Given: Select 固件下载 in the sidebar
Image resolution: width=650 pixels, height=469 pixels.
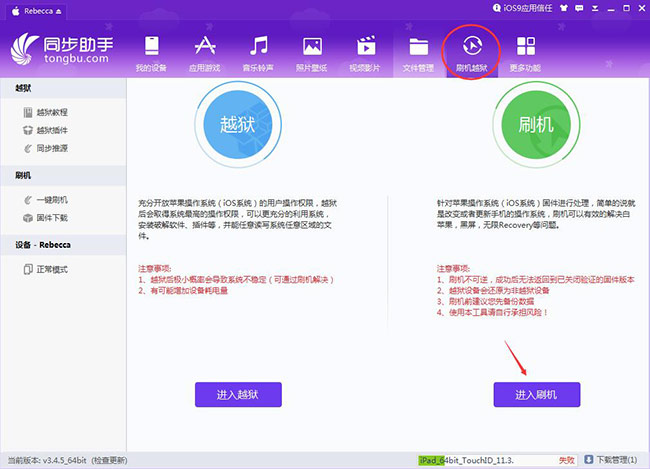Looking at the screenshot, I should tap(46, 218).
